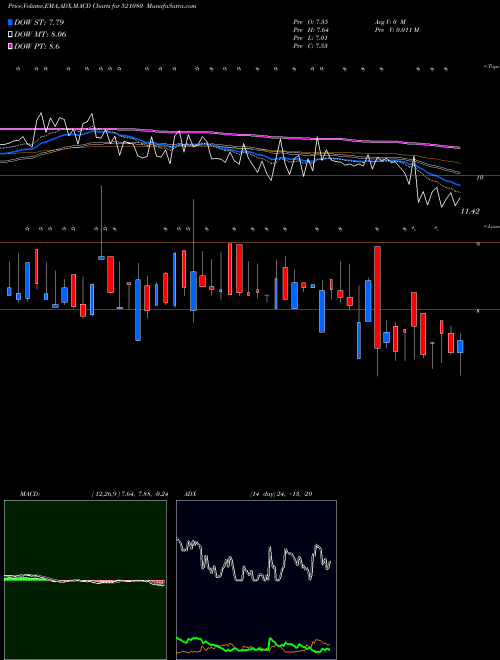Select the 'DOW MT: 8.06' legend label

click(x=40, y=35)
